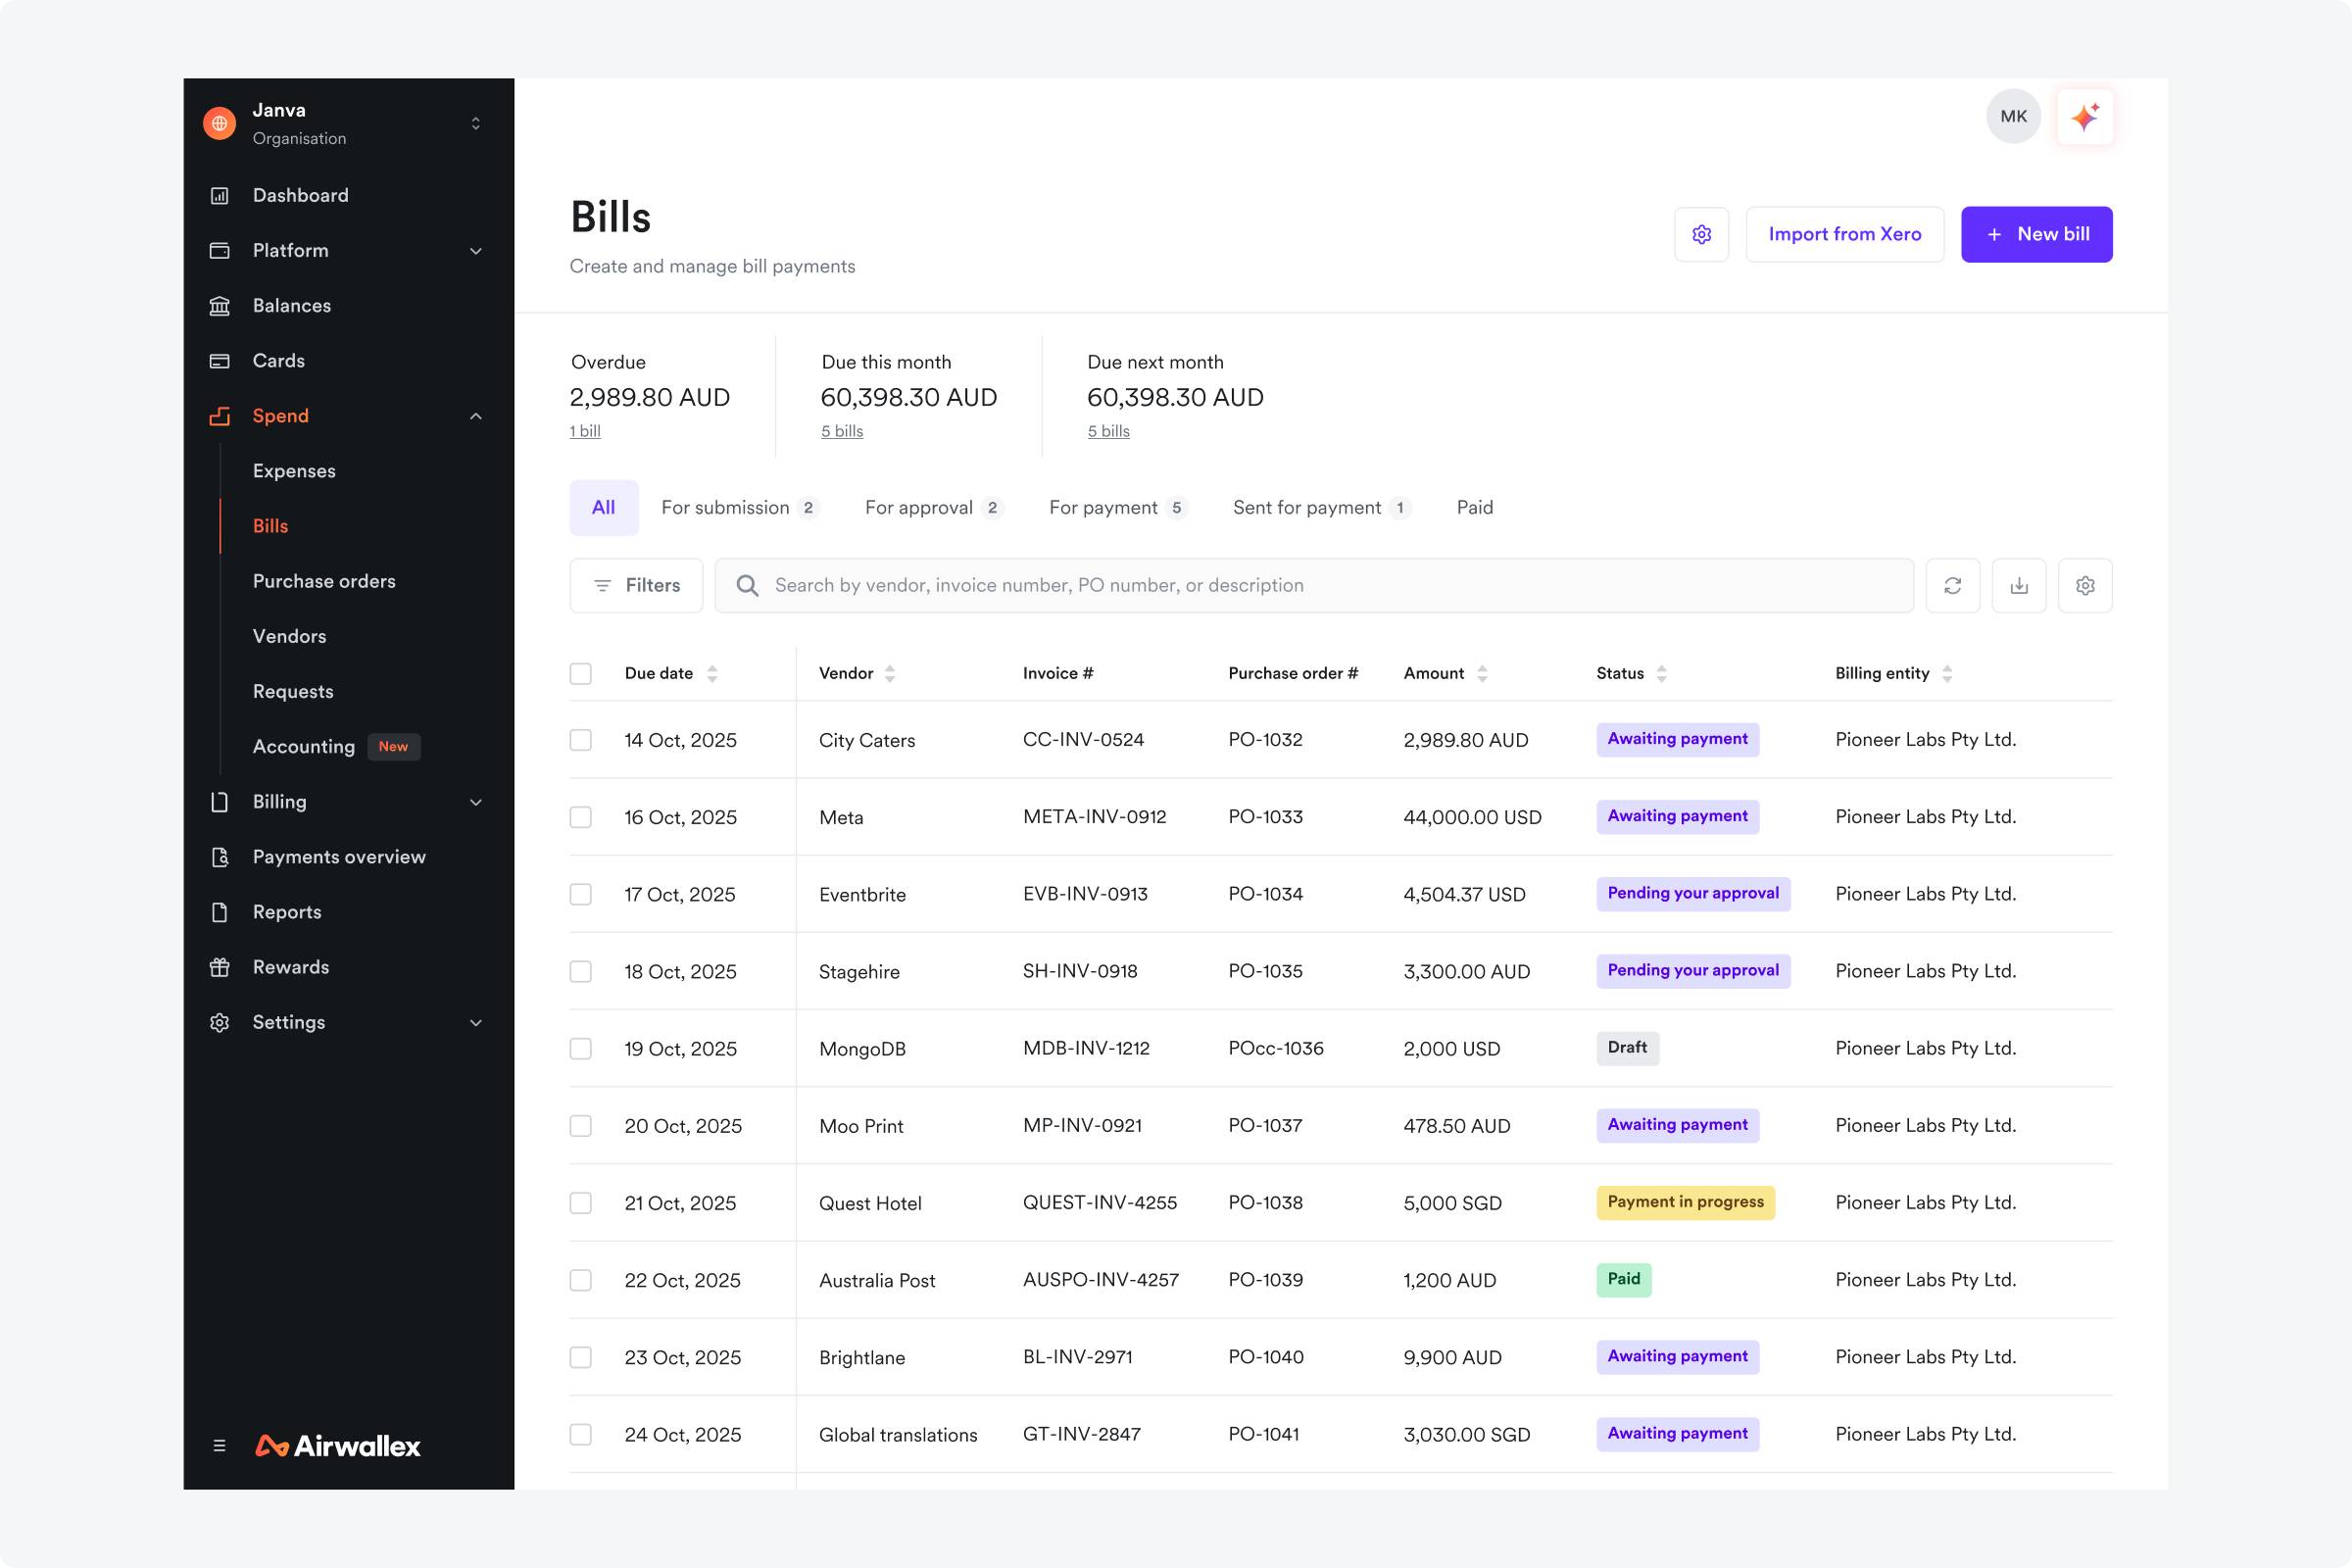This screenshot has height=1568, width=2352.
Task: Open 5 bills link under Due this month
Action: click(842, 431)
